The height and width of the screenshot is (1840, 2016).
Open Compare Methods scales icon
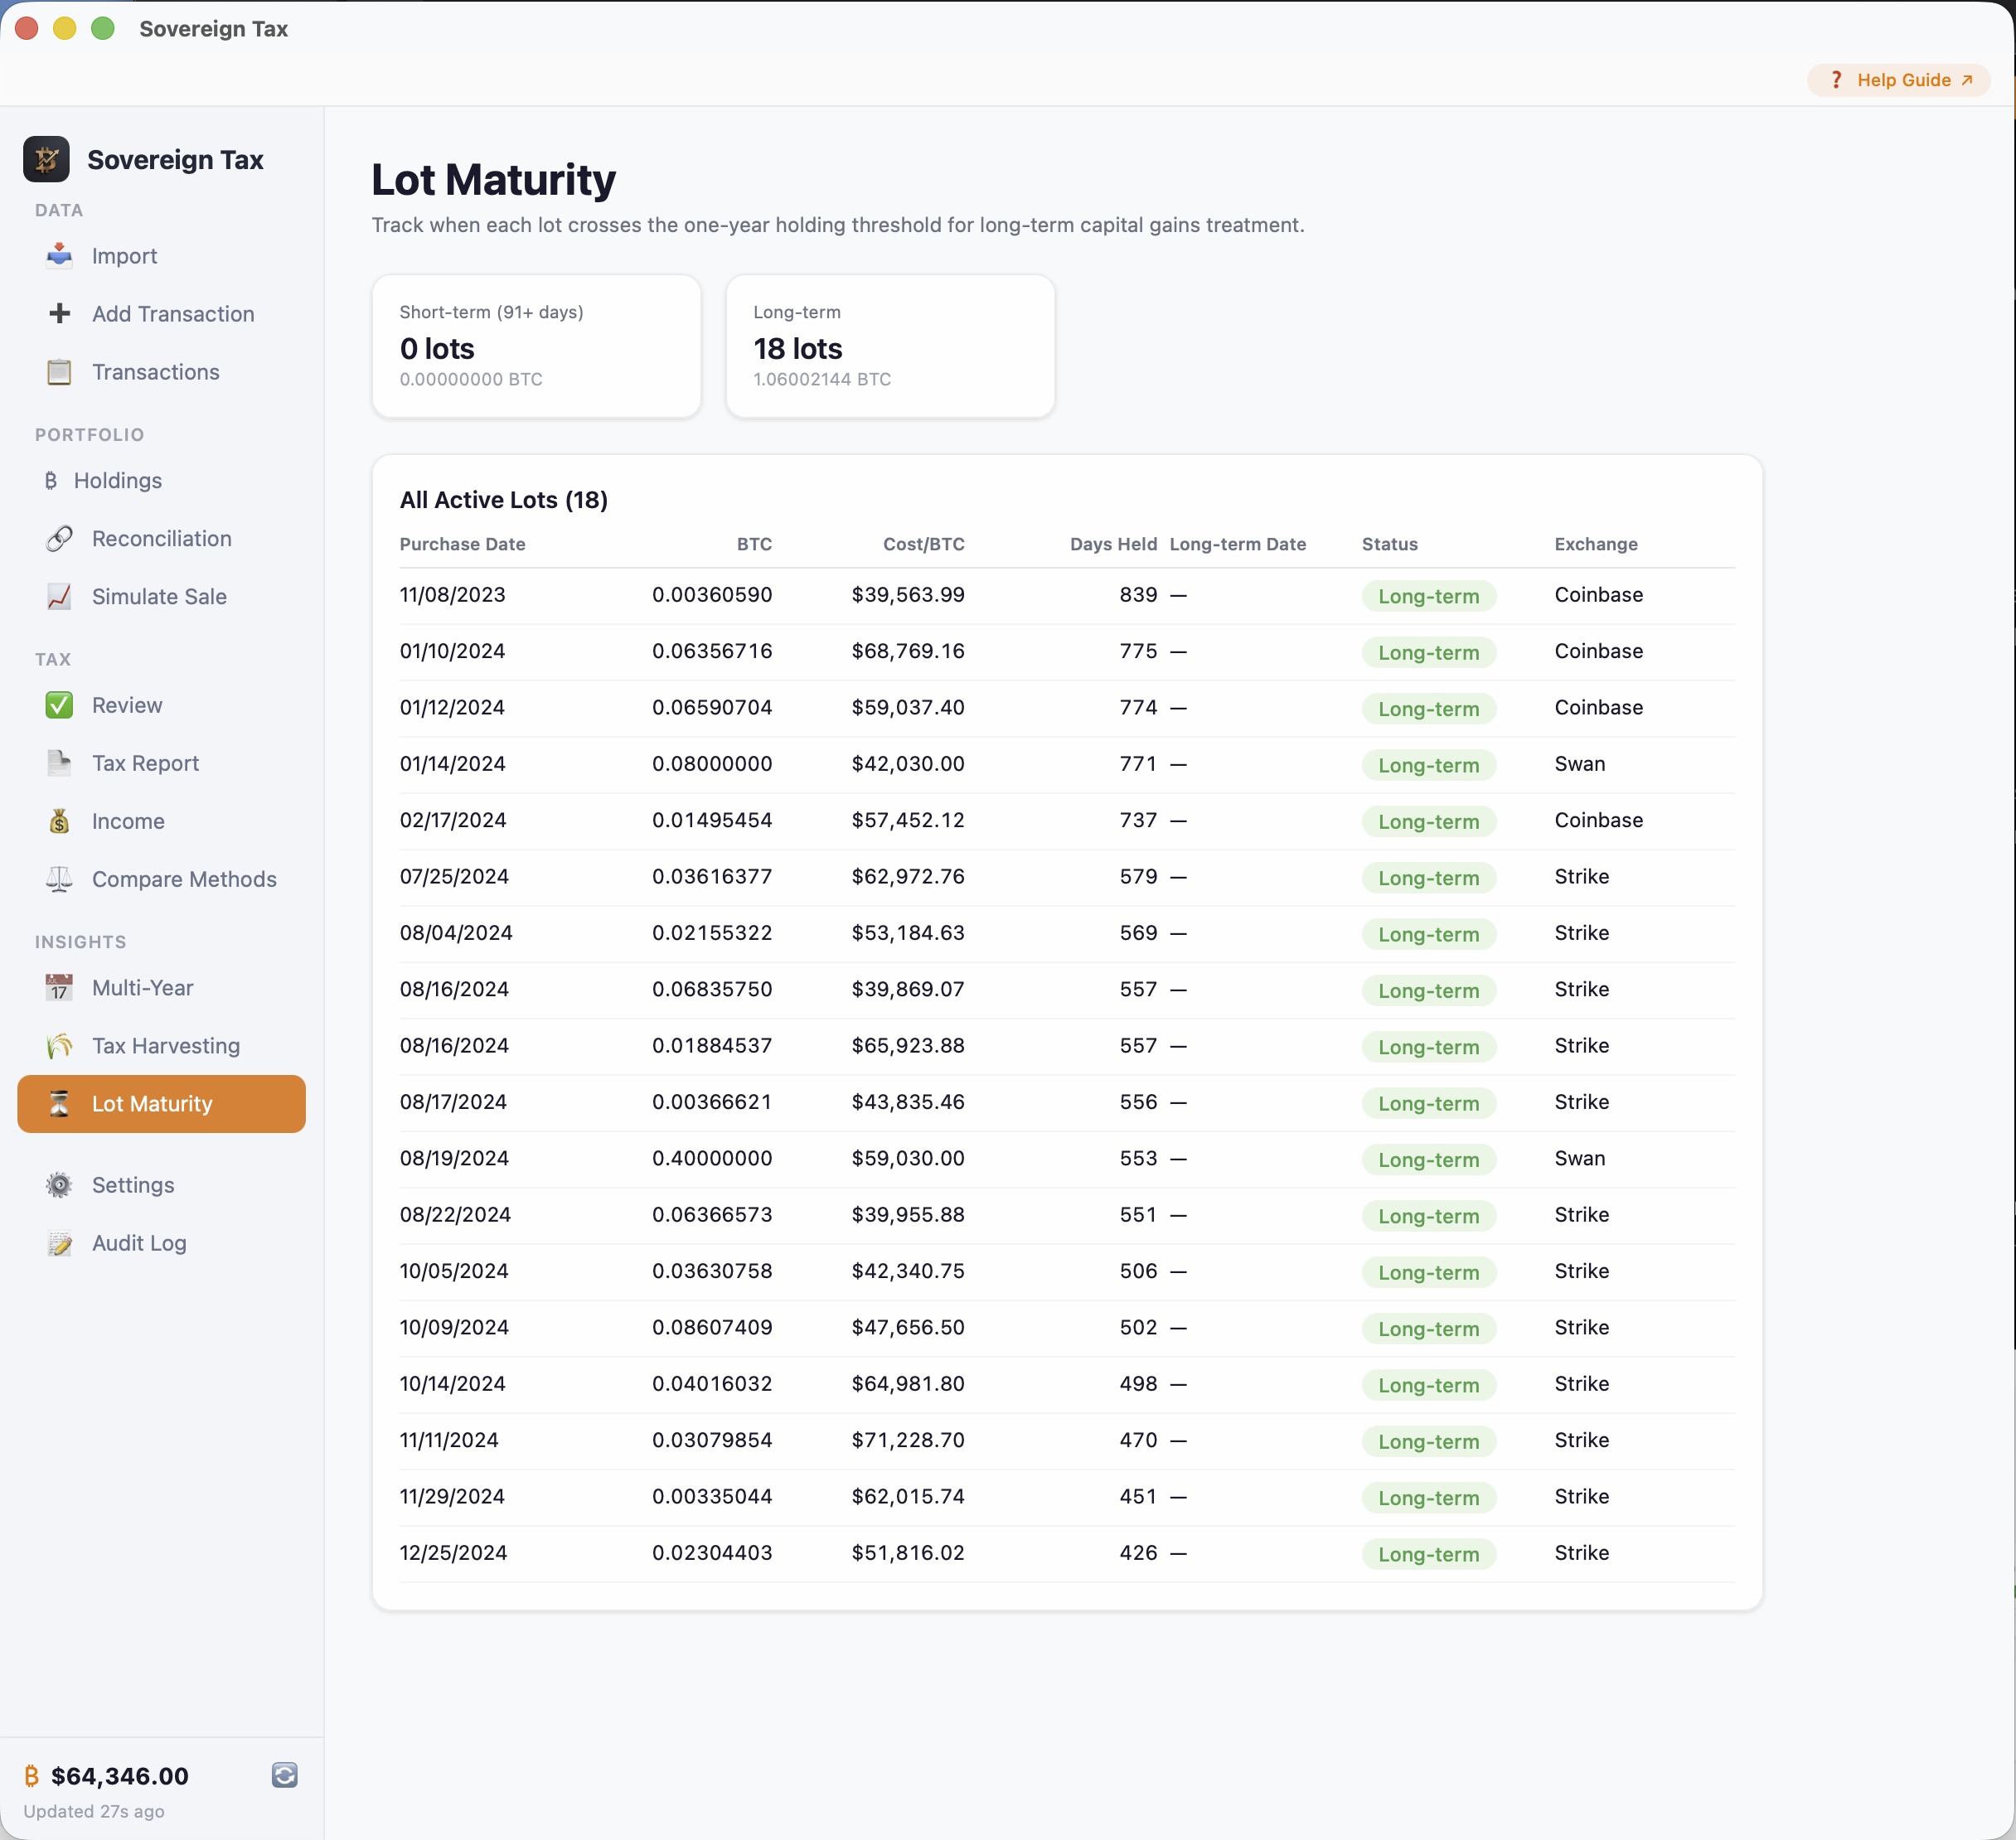pyautogui.click(x=59, y=880)
